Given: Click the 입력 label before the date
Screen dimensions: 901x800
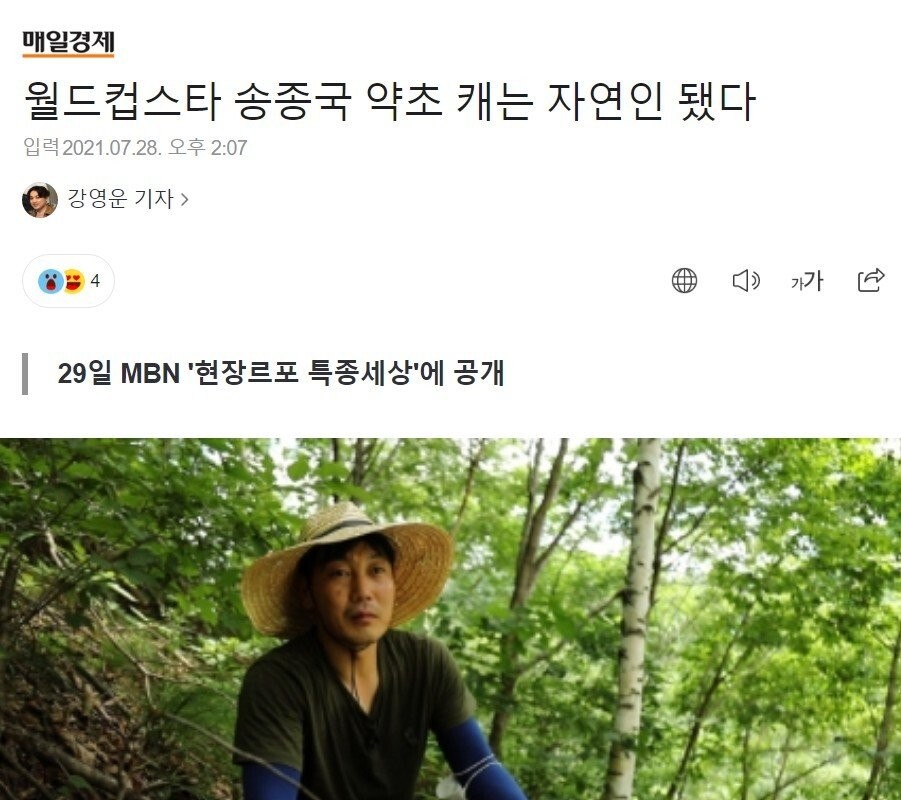Looking at the screenshot, I should pyautogui.click(x=41, y=147).
